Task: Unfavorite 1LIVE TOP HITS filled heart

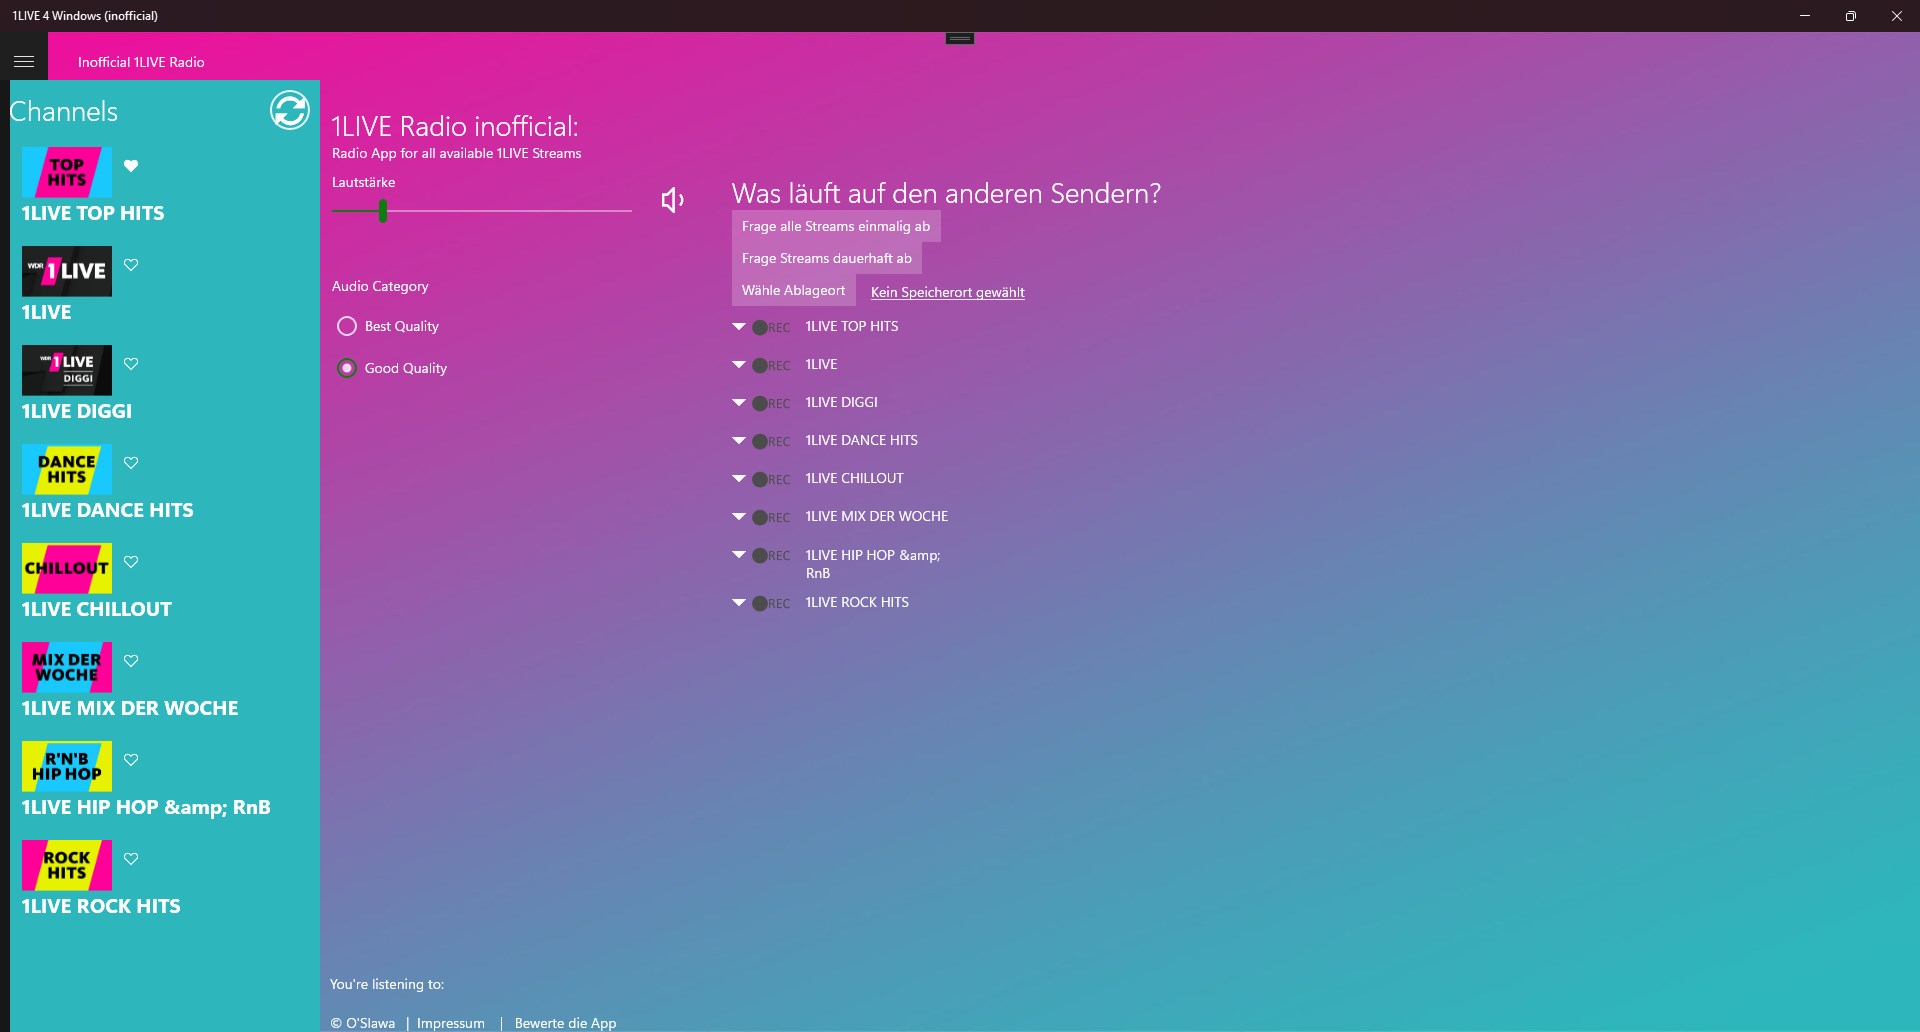Action: pyautogui.click(x=131, y=166)
